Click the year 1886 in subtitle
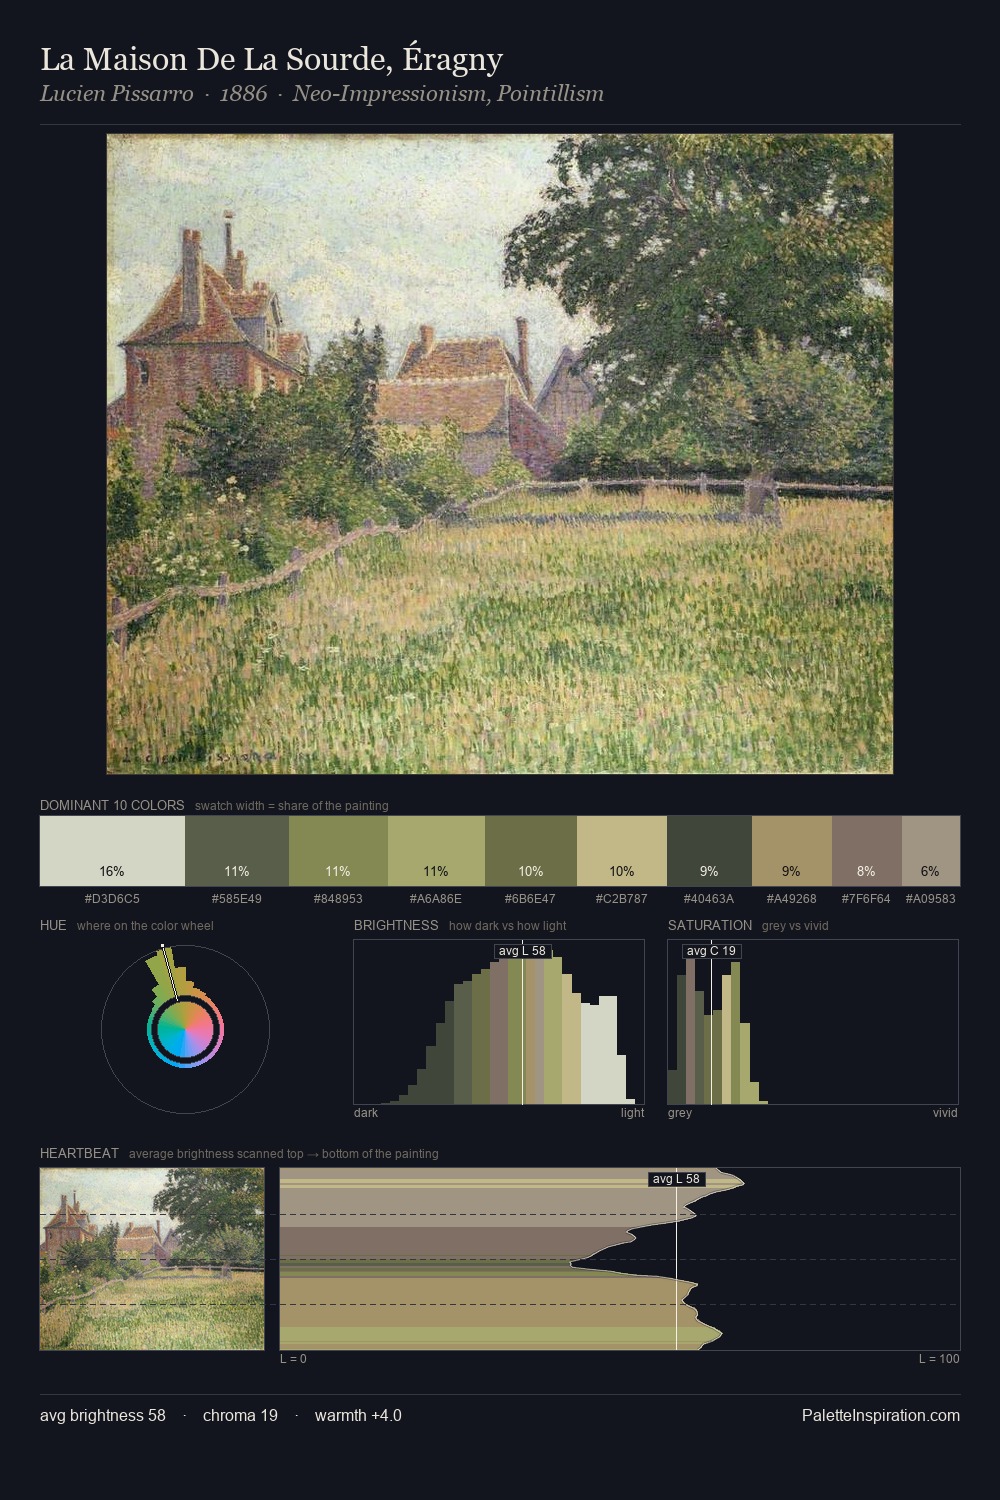 pos(243,94)
